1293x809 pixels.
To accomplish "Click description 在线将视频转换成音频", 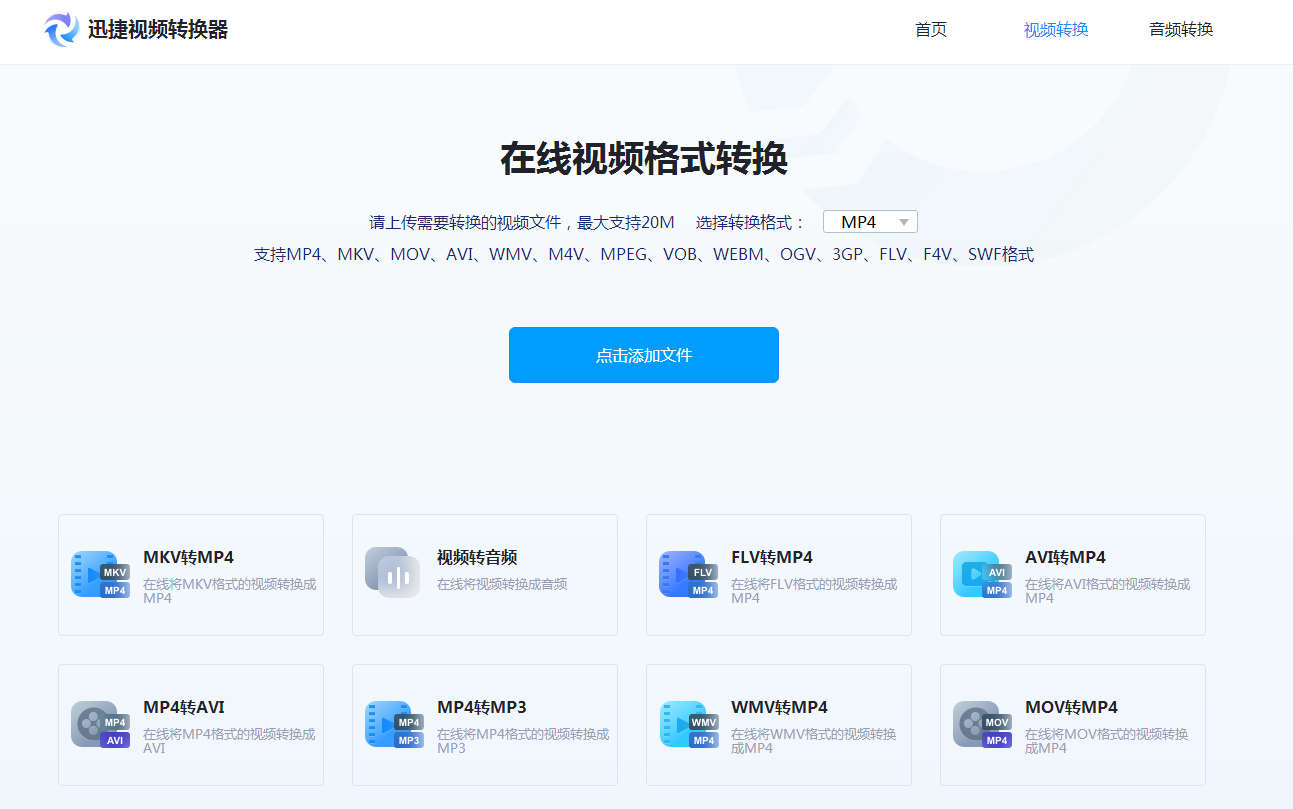I will point(502,584).
